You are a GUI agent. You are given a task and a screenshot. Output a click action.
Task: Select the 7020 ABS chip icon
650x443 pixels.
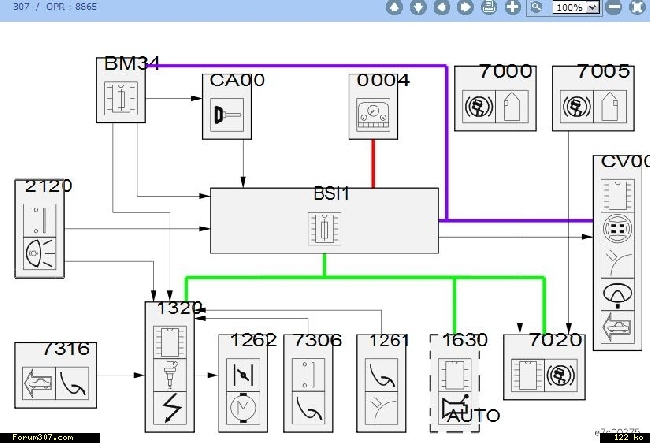(x=528, y=375)
